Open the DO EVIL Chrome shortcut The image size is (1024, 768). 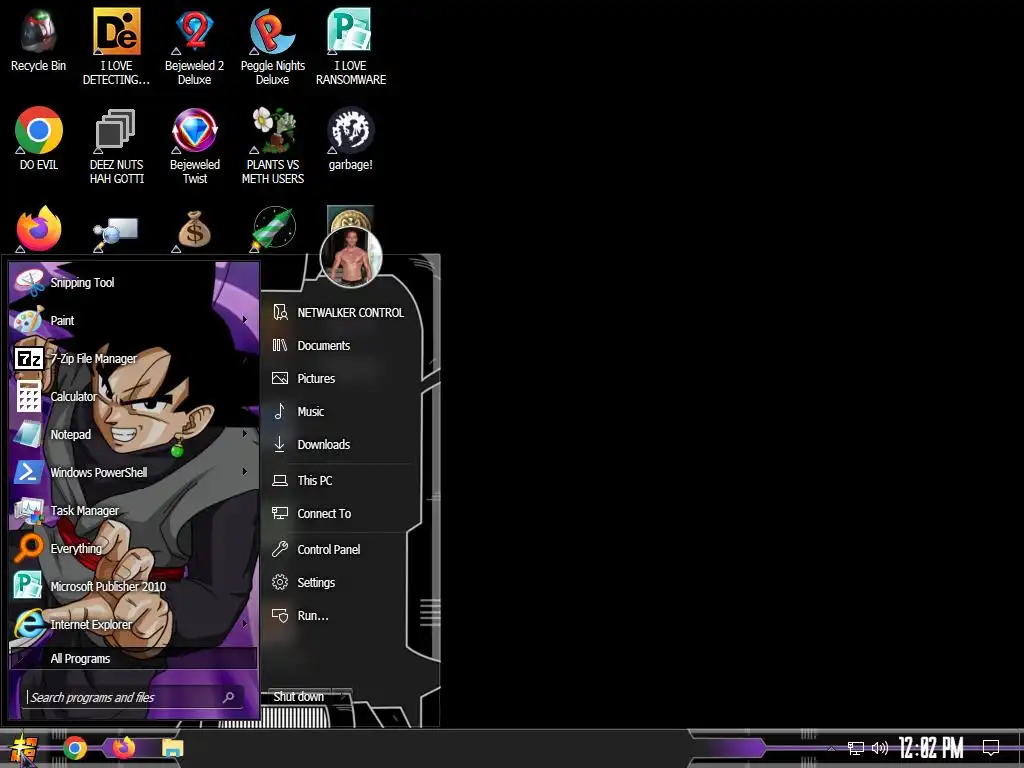(x=39, y=138)
